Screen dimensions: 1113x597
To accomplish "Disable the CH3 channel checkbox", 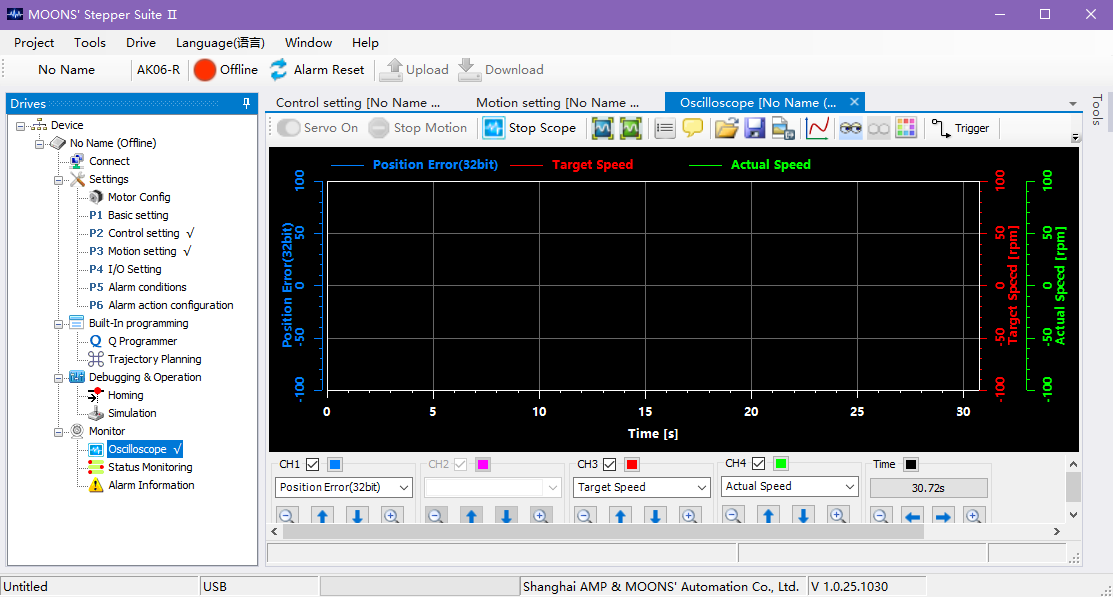I will 610,465.
